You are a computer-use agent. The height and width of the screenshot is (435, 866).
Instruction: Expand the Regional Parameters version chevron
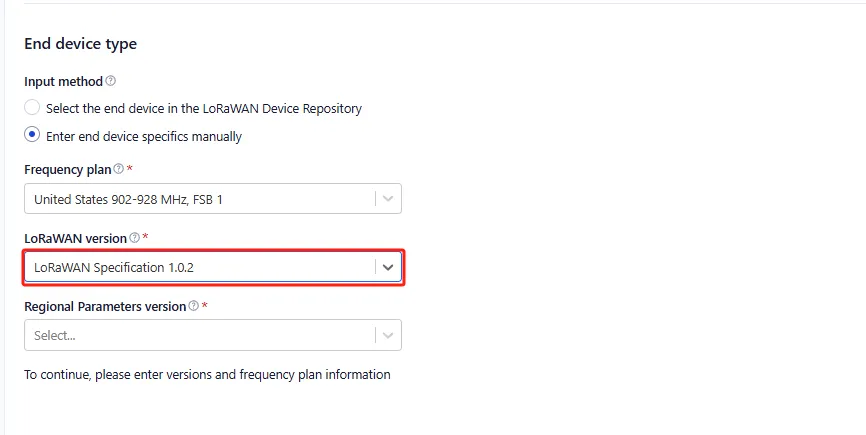(x=388, y=336)
